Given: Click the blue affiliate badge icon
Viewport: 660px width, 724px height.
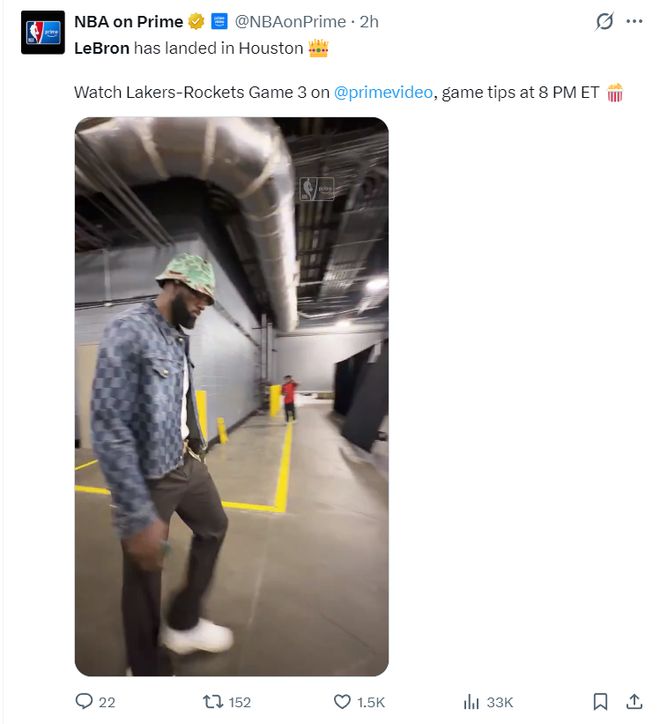Looking at the screenshot, I should coord(219,21).
